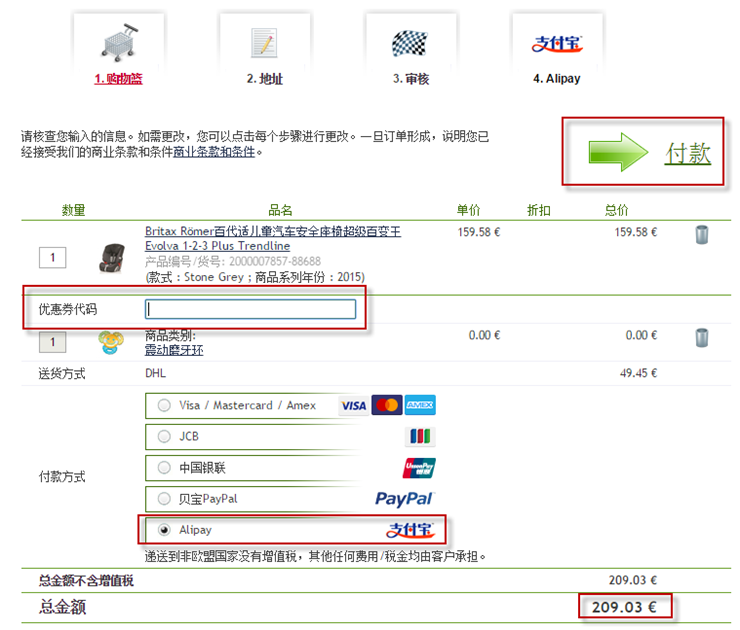
Task: Go to step 3 审核
Action: [411, 79]
